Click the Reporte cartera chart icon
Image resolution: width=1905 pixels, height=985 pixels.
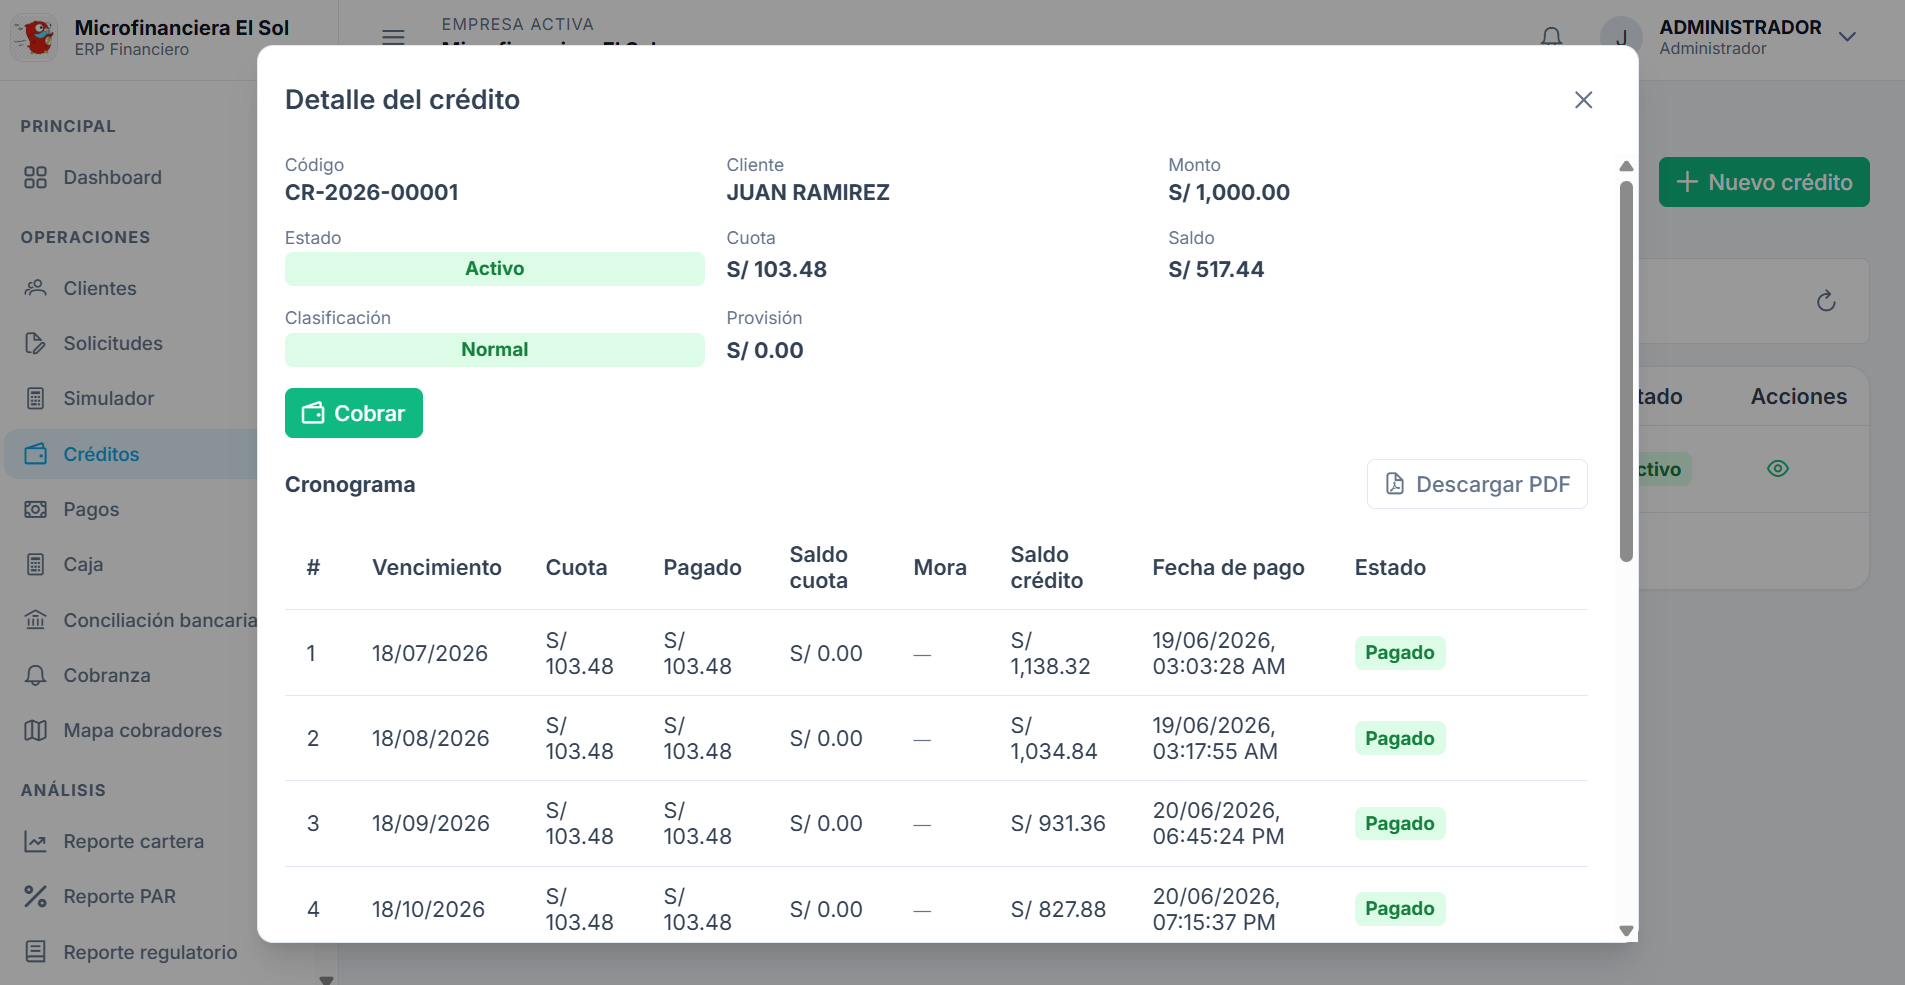click(36, 841)
